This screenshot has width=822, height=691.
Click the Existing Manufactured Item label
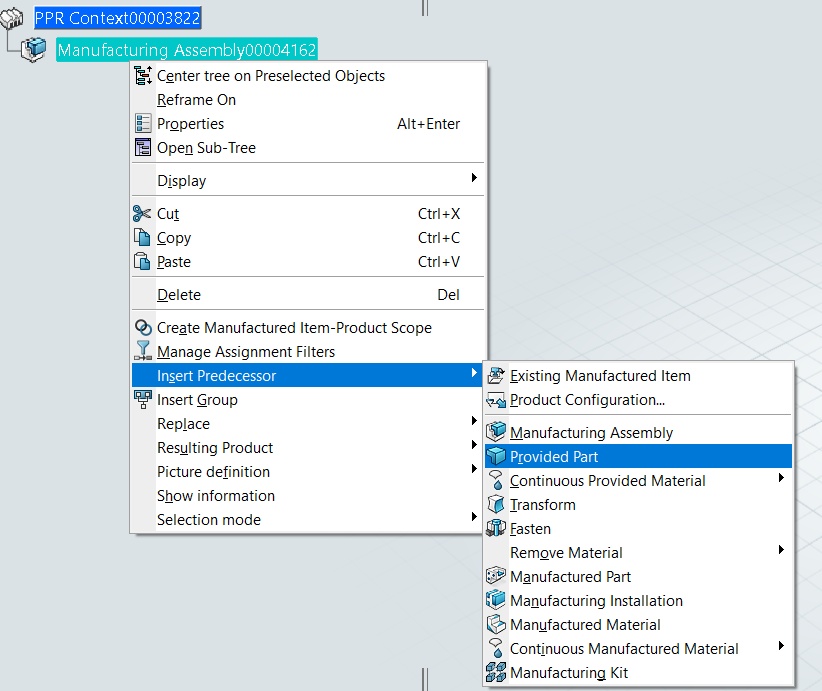(600, 376)
